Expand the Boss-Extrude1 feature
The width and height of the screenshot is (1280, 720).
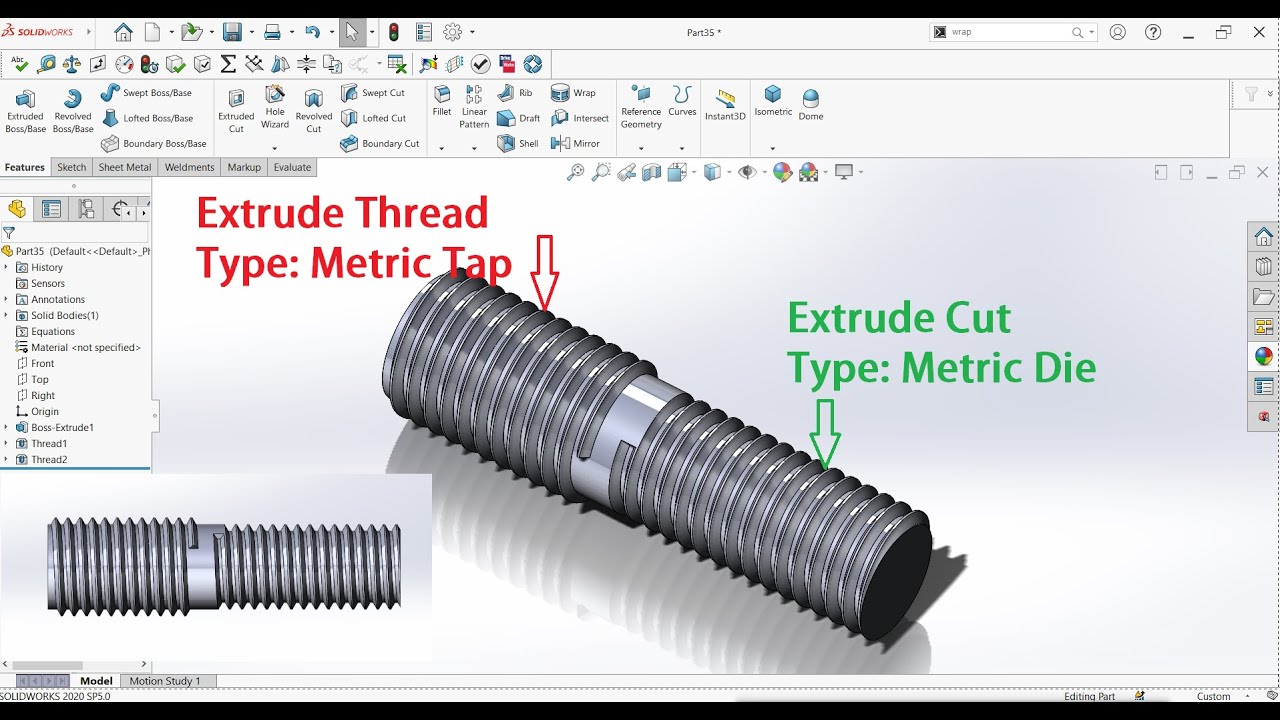click(x=6, y=427)
